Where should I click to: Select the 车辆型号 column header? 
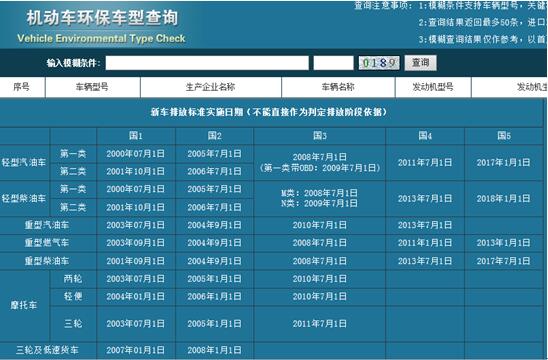(92, 87)
